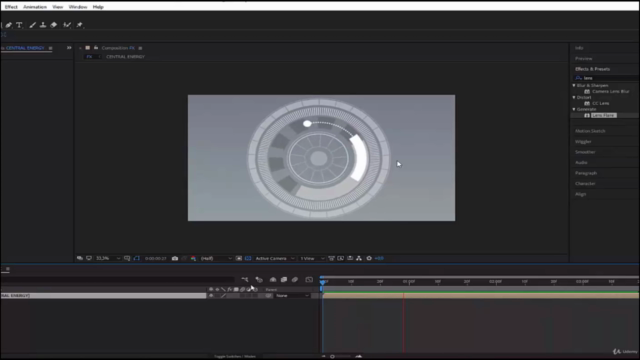The image size is (640, 360).
Task: Toggle Draft 3D icon in timeline
Action: pyautogui.click(x=259, y=280)
